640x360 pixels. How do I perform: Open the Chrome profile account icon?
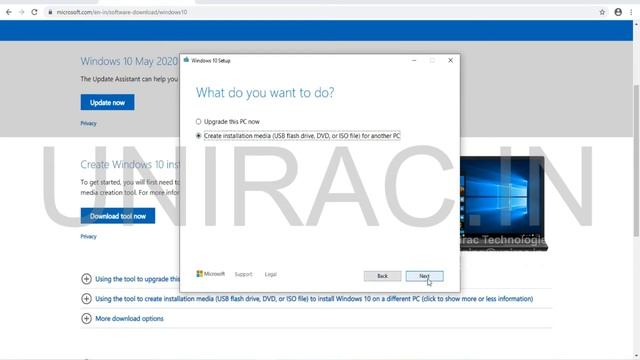[618, 12]
